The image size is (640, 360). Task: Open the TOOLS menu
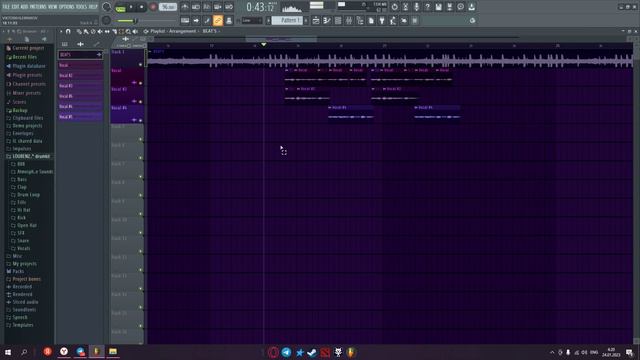[81, 7]
